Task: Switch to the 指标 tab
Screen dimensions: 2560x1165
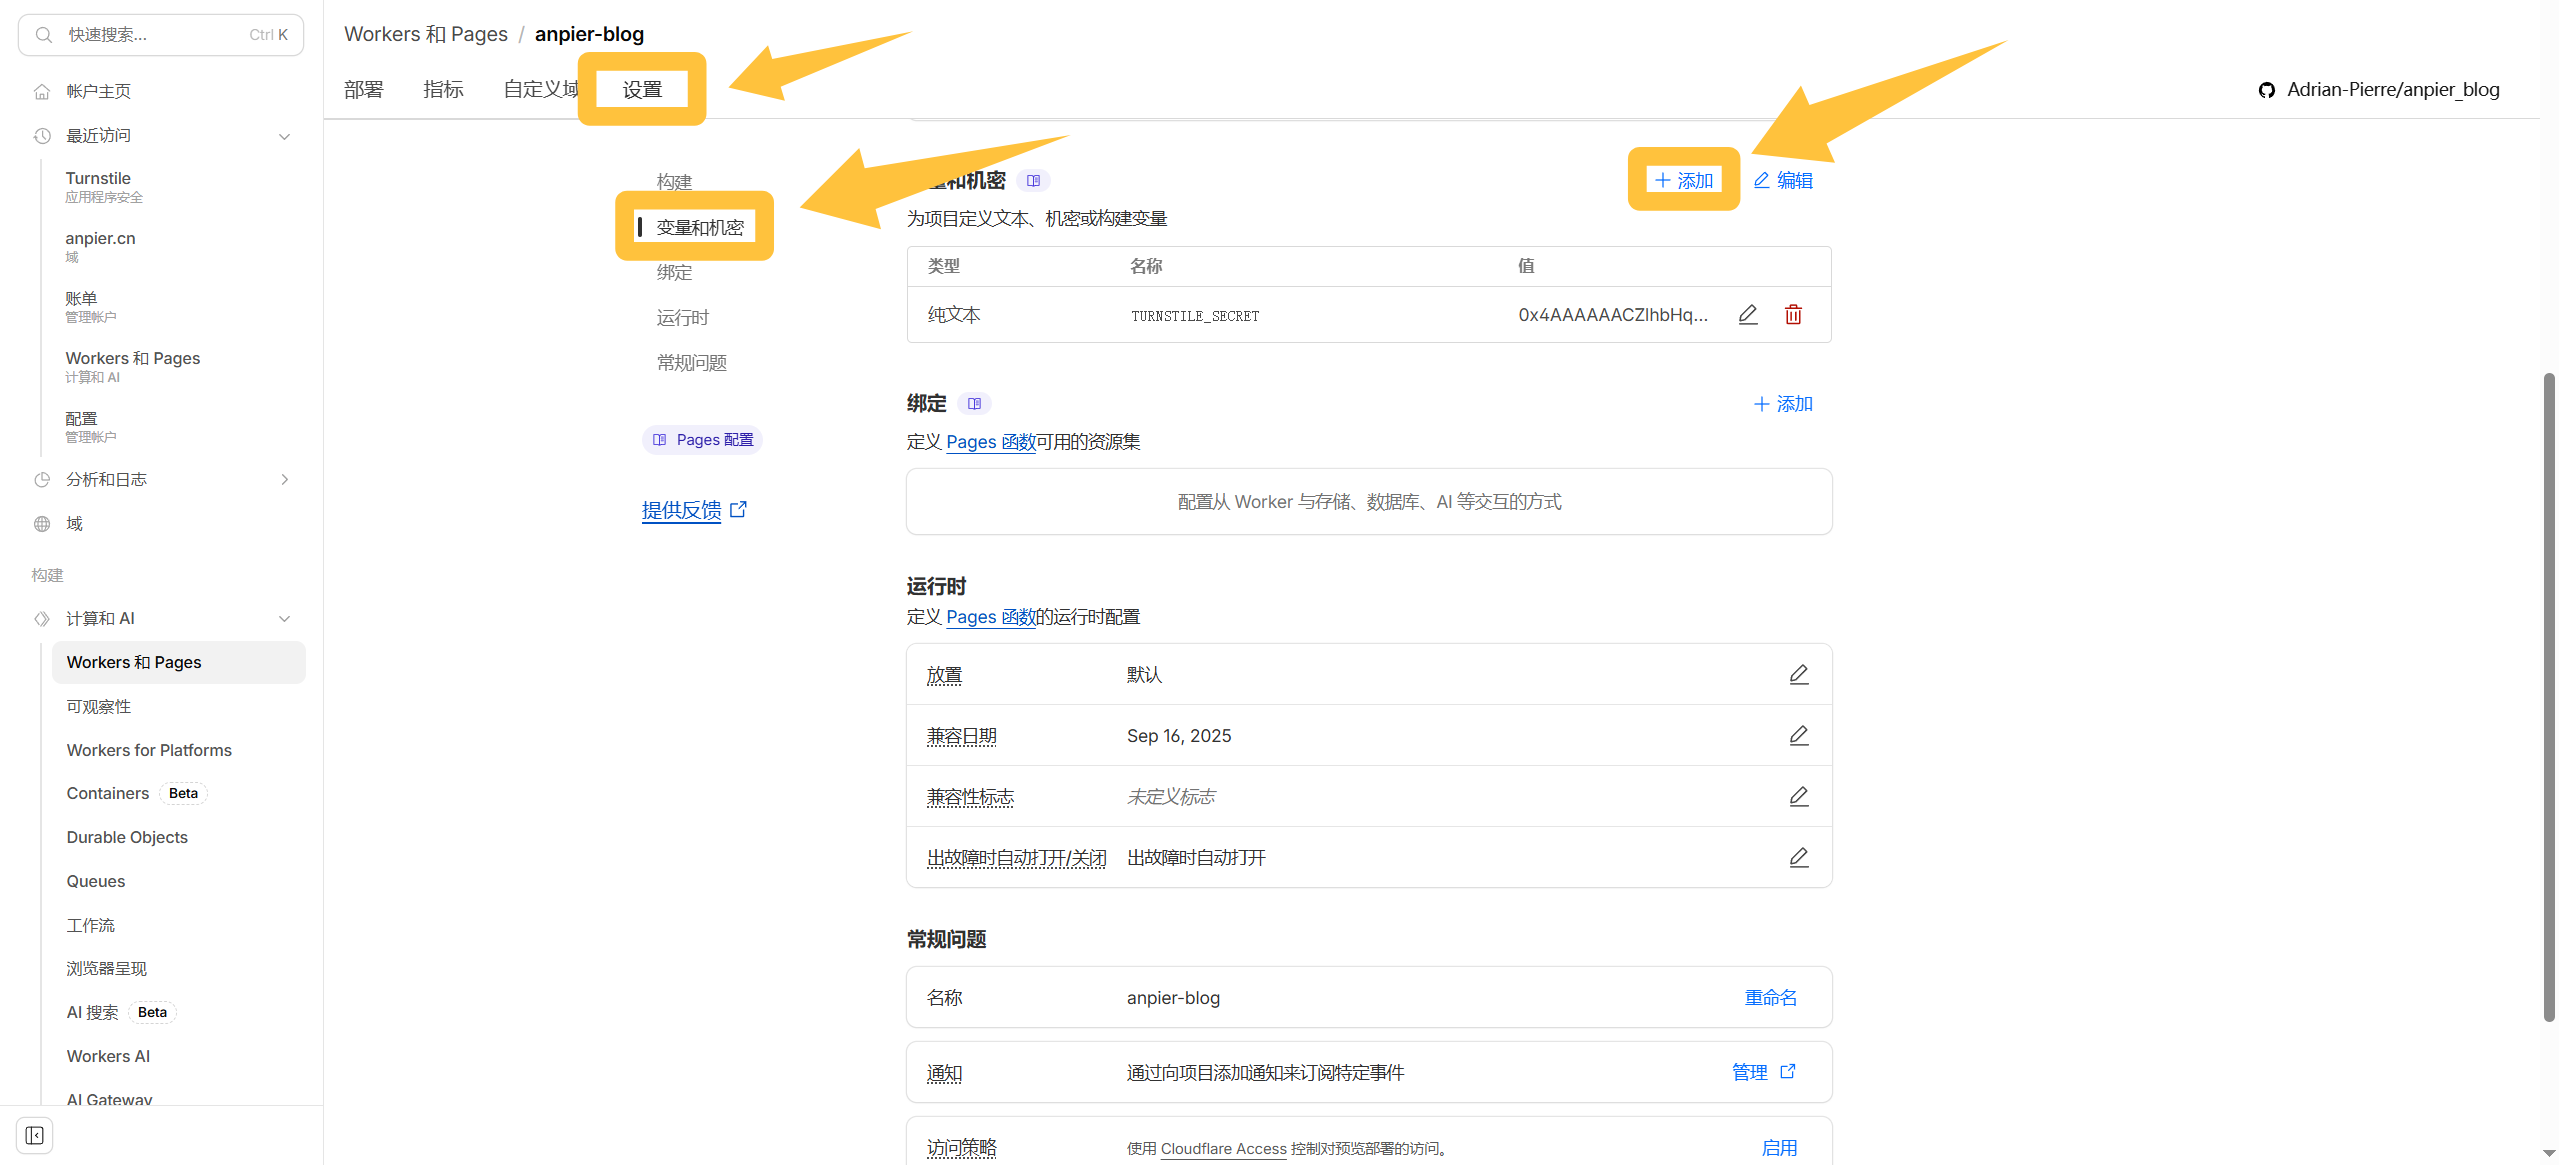Action: (x=444, y=90)
